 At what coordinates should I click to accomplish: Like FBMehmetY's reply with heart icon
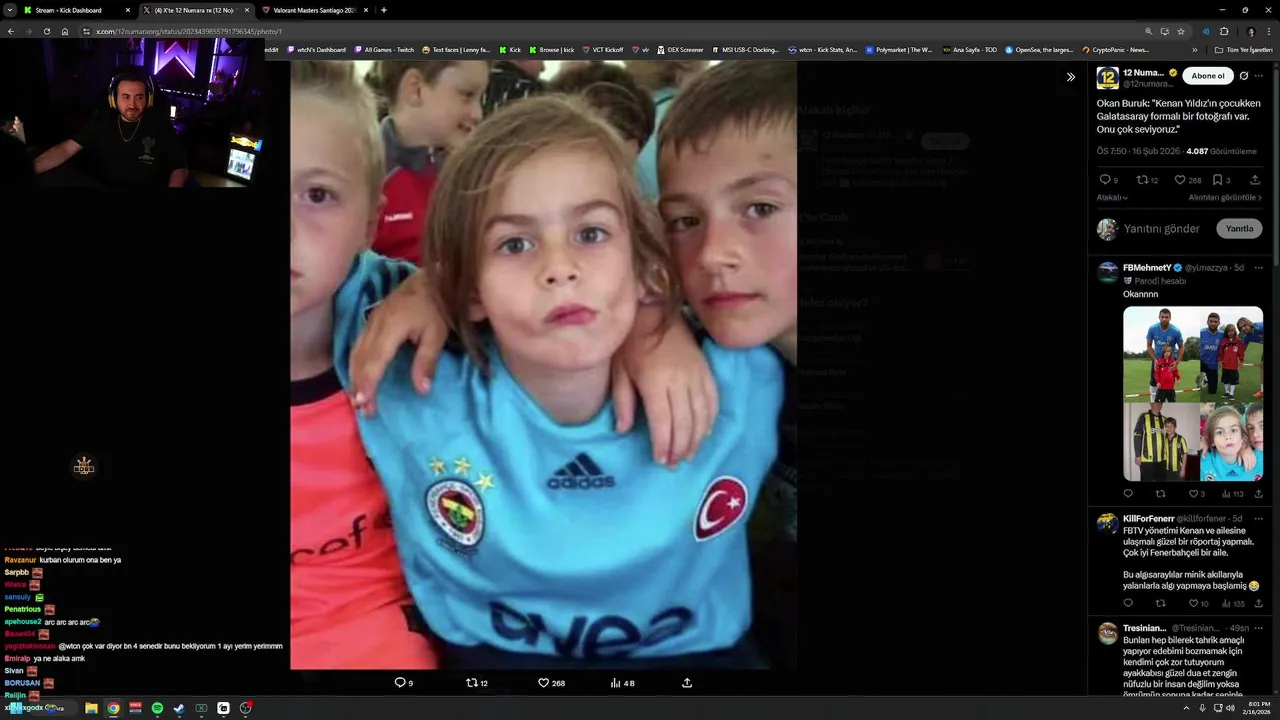[x=1193, y=494]
